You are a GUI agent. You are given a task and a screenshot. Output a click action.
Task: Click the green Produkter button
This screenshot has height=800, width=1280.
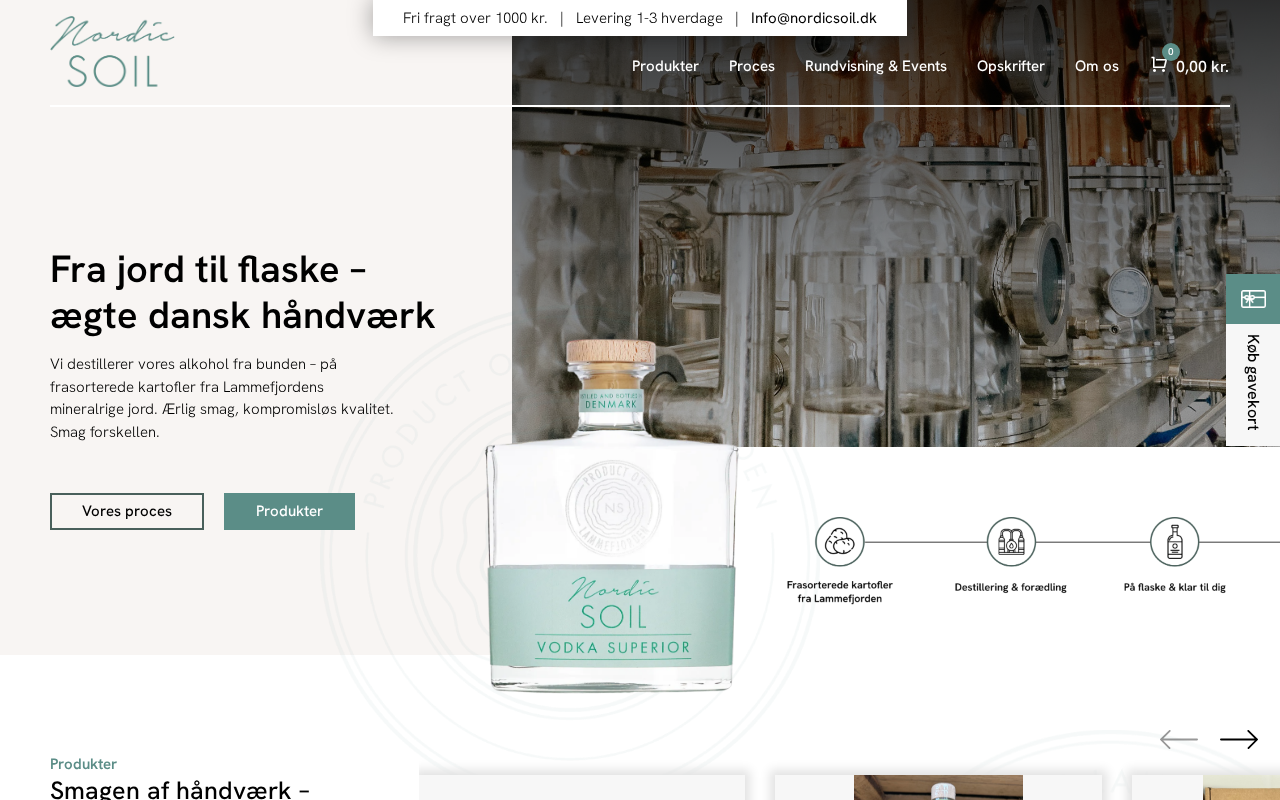tap(289, 511)
